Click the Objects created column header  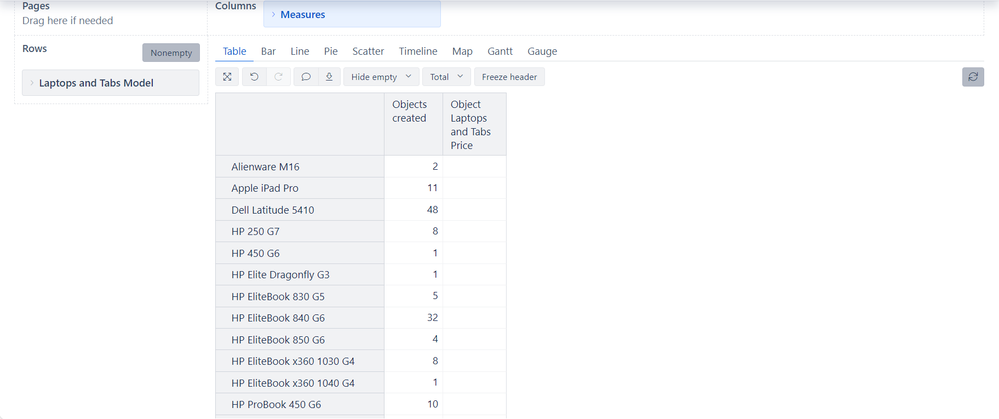tap(413, 124)
